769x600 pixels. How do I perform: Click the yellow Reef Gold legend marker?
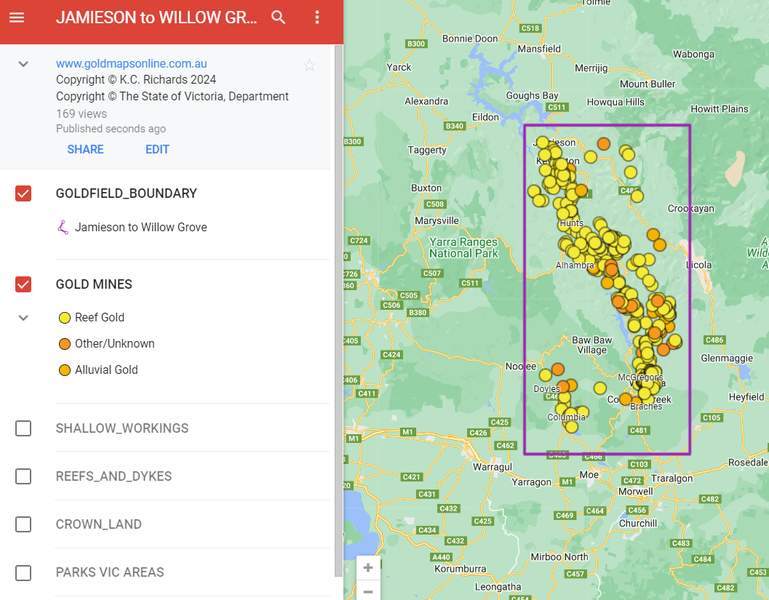(x=64, y=318)
